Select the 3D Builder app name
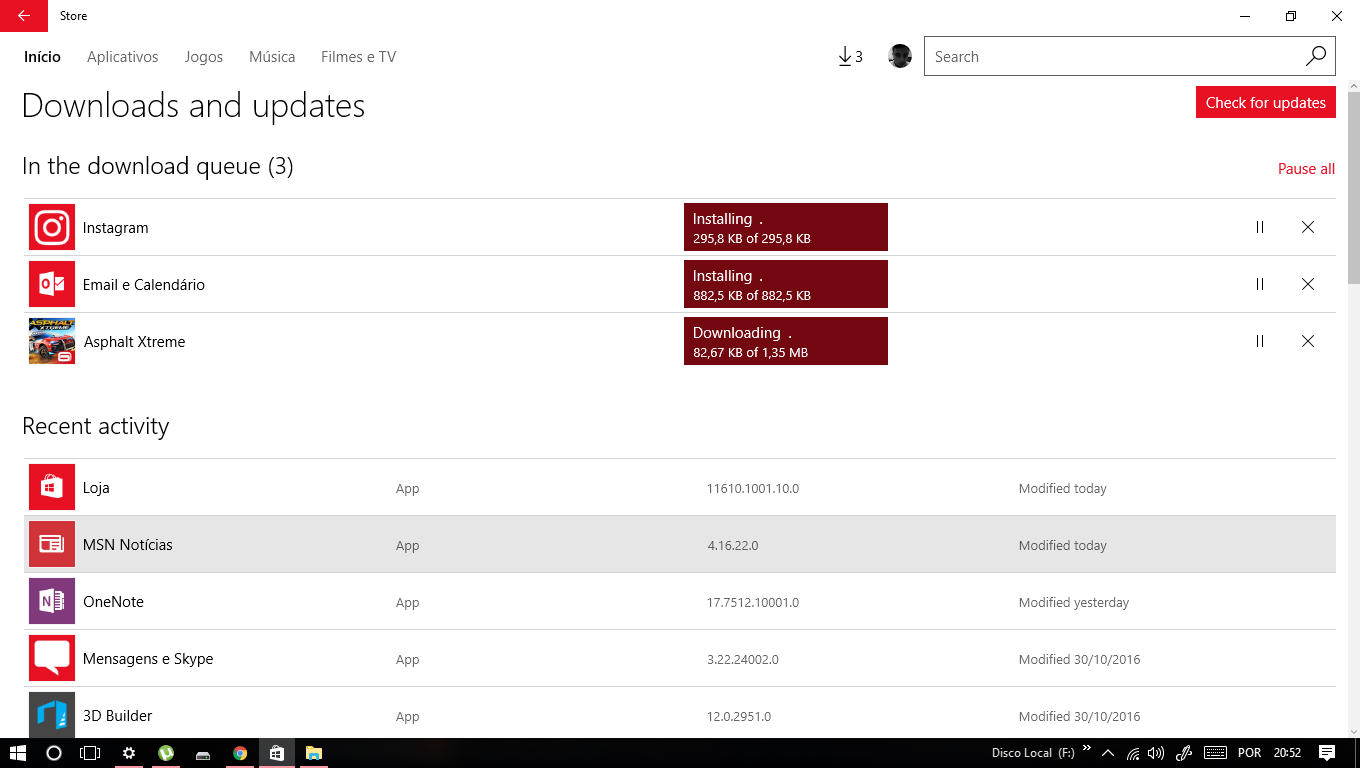This screenshot has width=1360, height=768. 118,716
